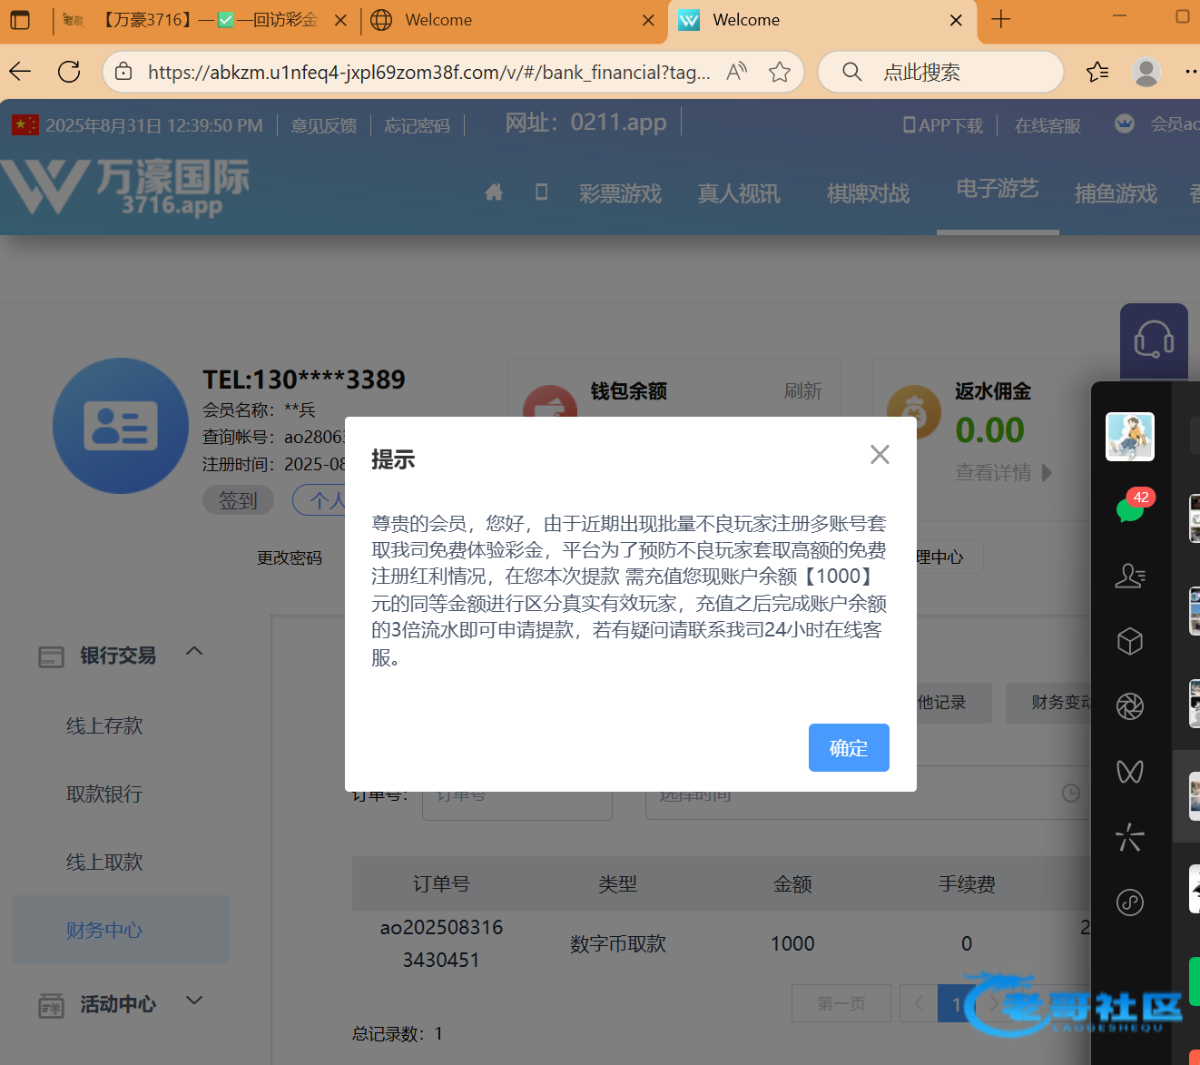
Task: Click the browser refresh icon
Action: [69, 72]
